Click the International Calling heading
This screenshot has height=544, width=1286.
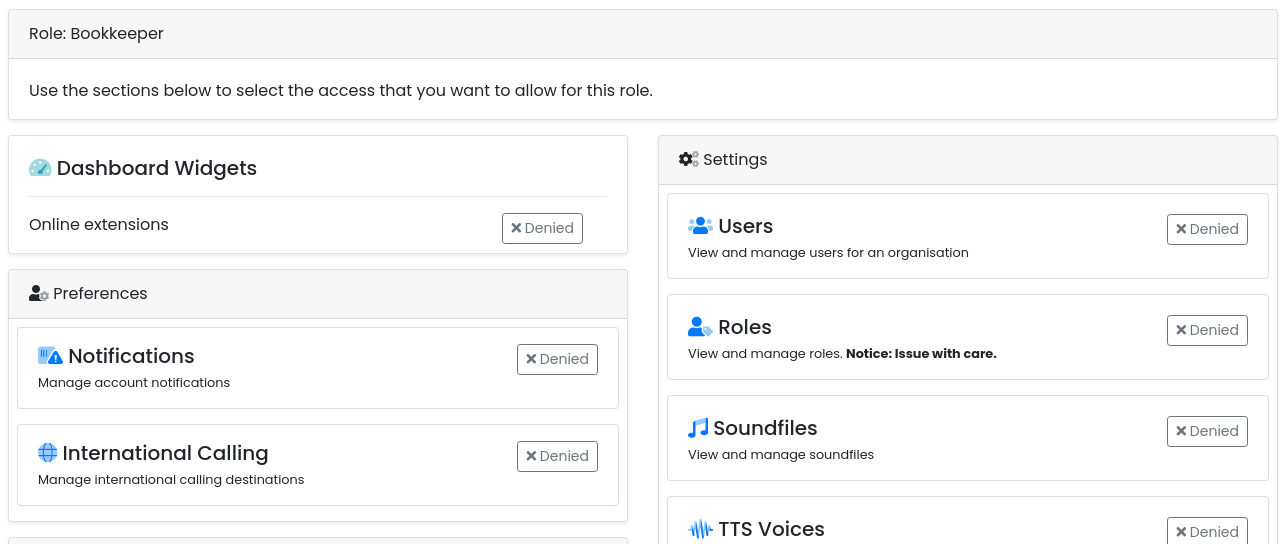tap(165, 453)
